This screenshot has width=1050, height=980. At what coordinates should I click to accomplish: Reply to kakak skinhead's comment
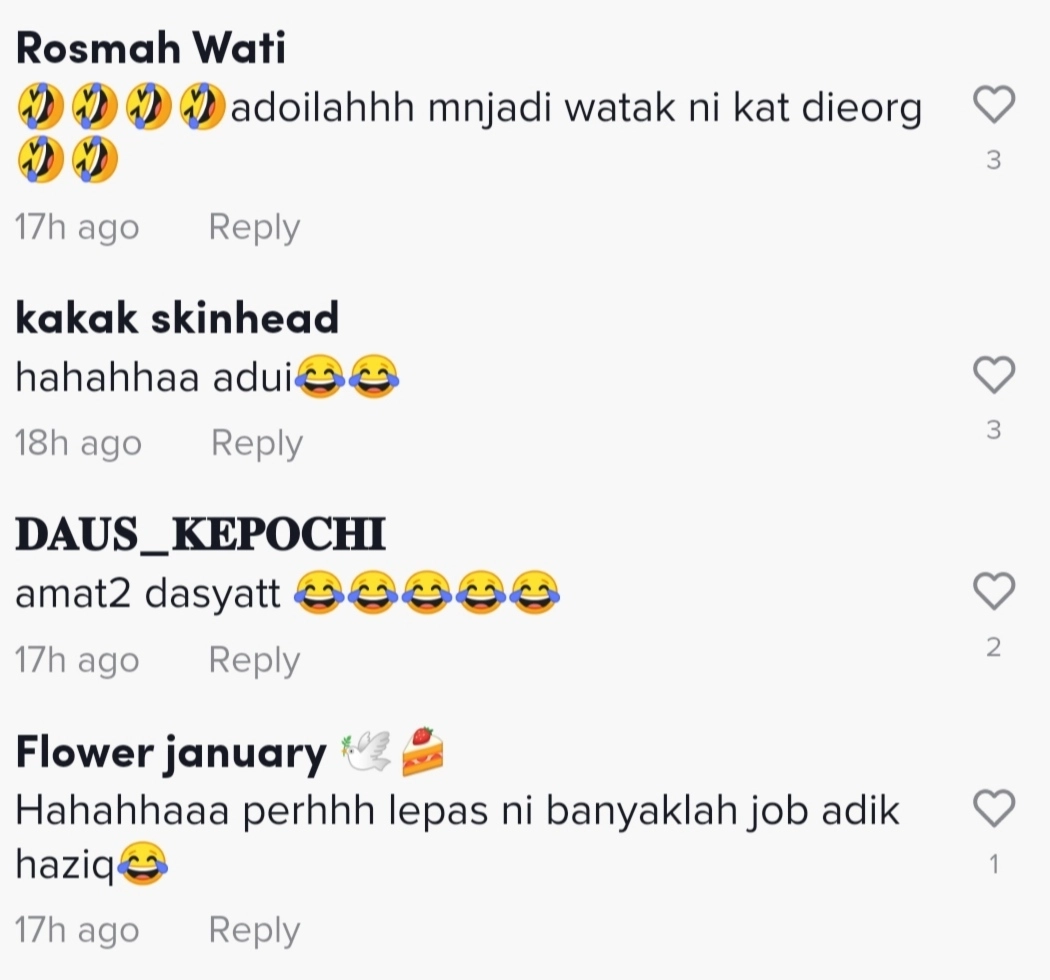click(257, 443)
